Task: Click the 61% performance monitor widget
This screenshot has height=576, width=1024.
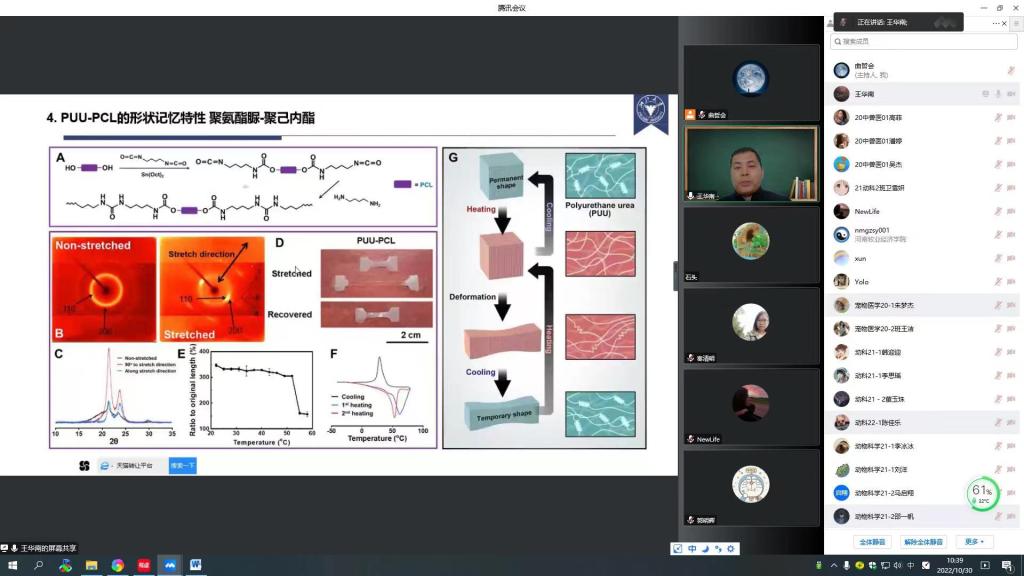Action: coord(983,492)
